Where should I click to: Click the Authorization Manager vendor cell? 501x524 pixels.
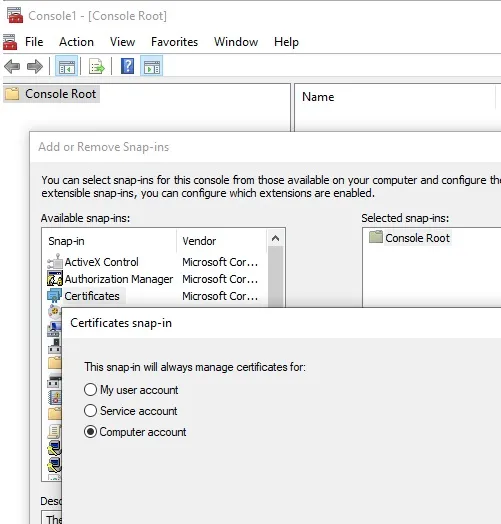[220, 279]
